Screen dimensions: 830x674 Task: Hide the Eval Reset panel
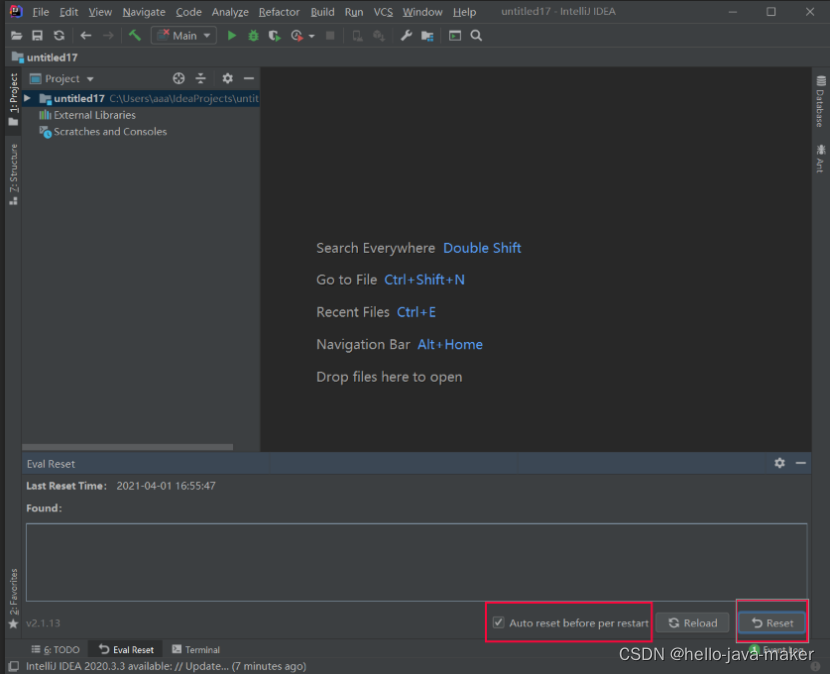(x=801, y=463)
